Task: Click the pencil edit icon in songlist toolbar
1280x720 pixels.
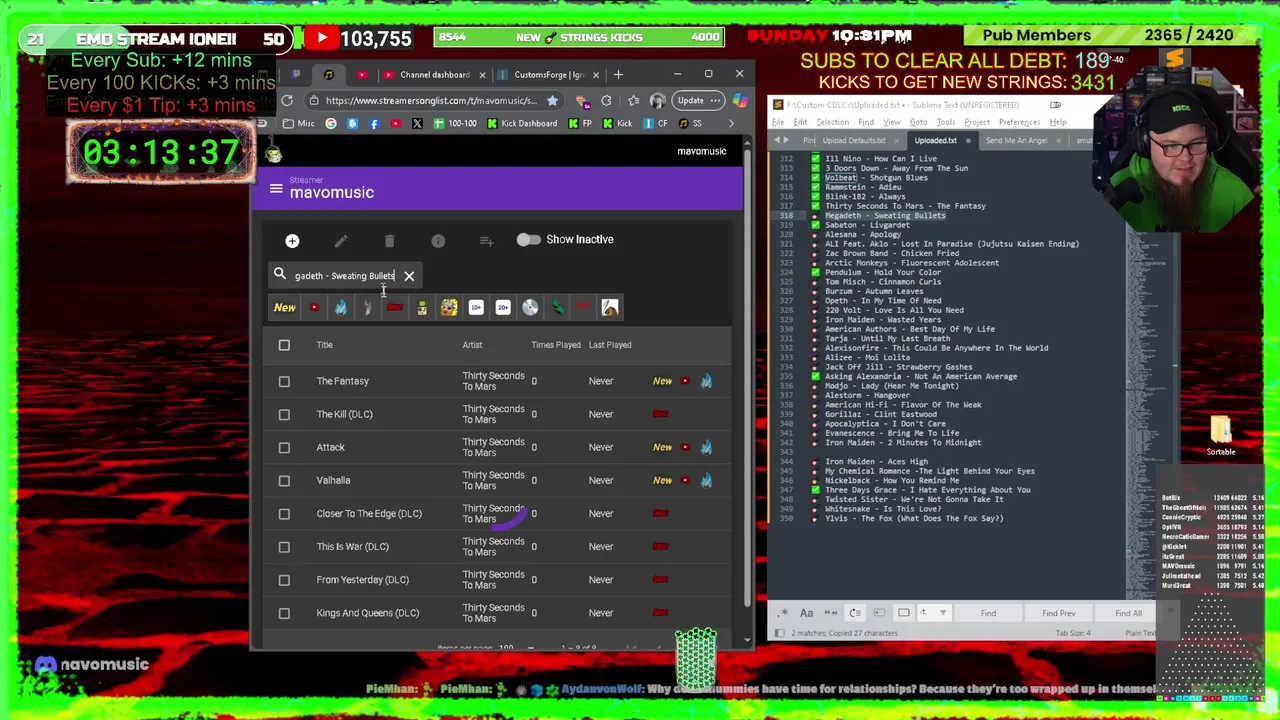Action: pos(341,241)
